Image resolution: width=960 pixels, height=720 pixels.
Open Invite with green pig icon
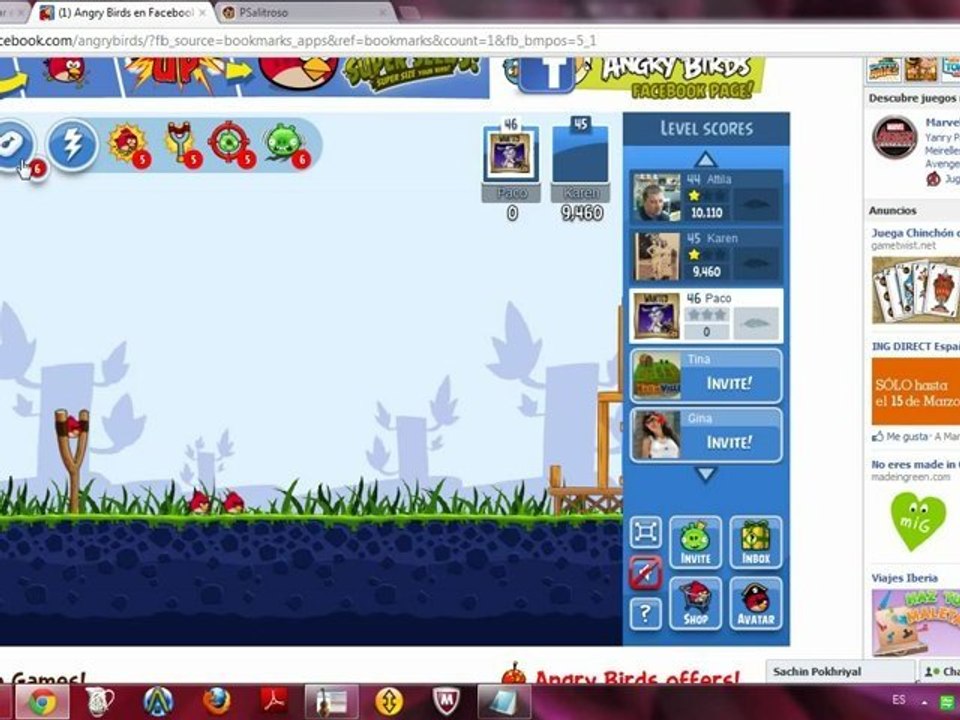pos(695,542)
